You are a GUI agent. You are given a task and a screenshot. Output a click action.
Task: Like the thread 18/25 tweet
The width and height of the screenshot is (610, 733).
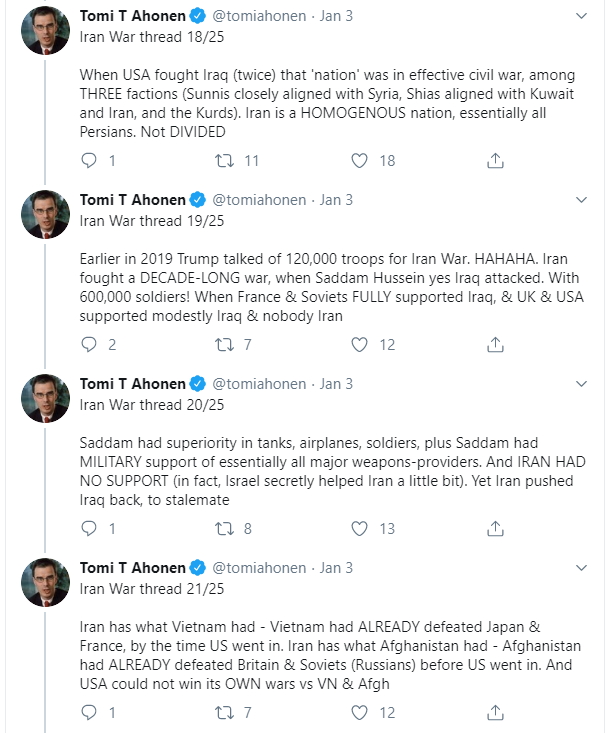click(359, 160)
